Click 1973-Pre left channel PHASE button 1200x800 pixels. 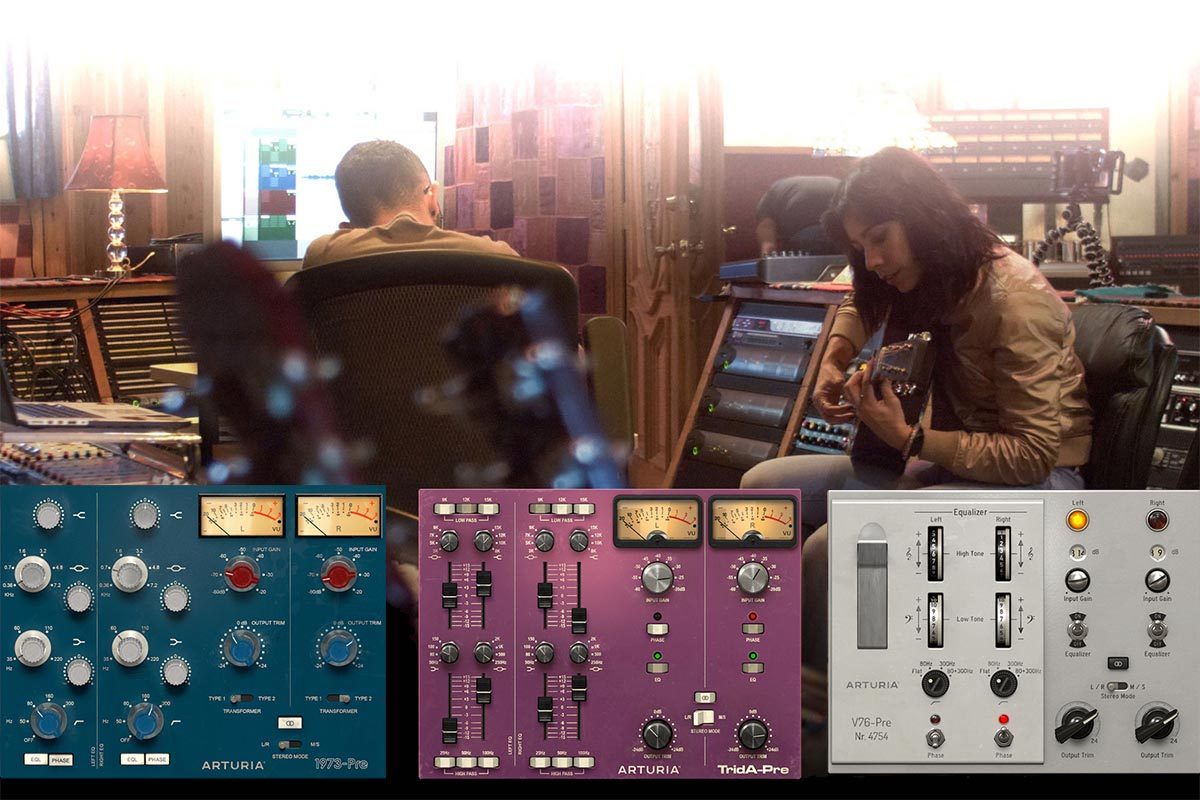pos(61,759)
